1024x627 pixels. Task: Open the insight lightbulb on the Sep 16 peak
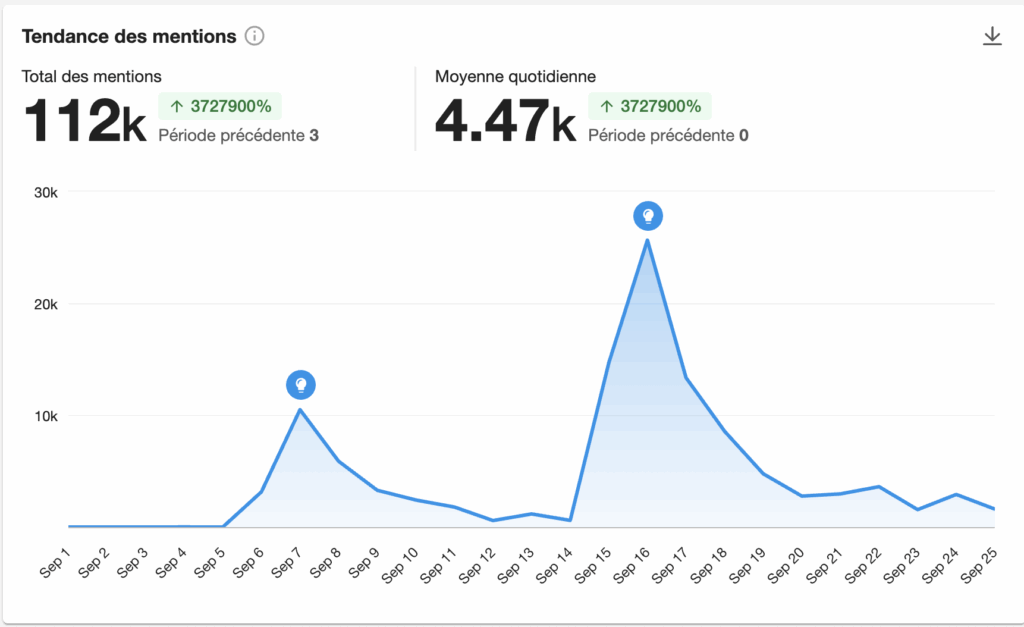648,215
